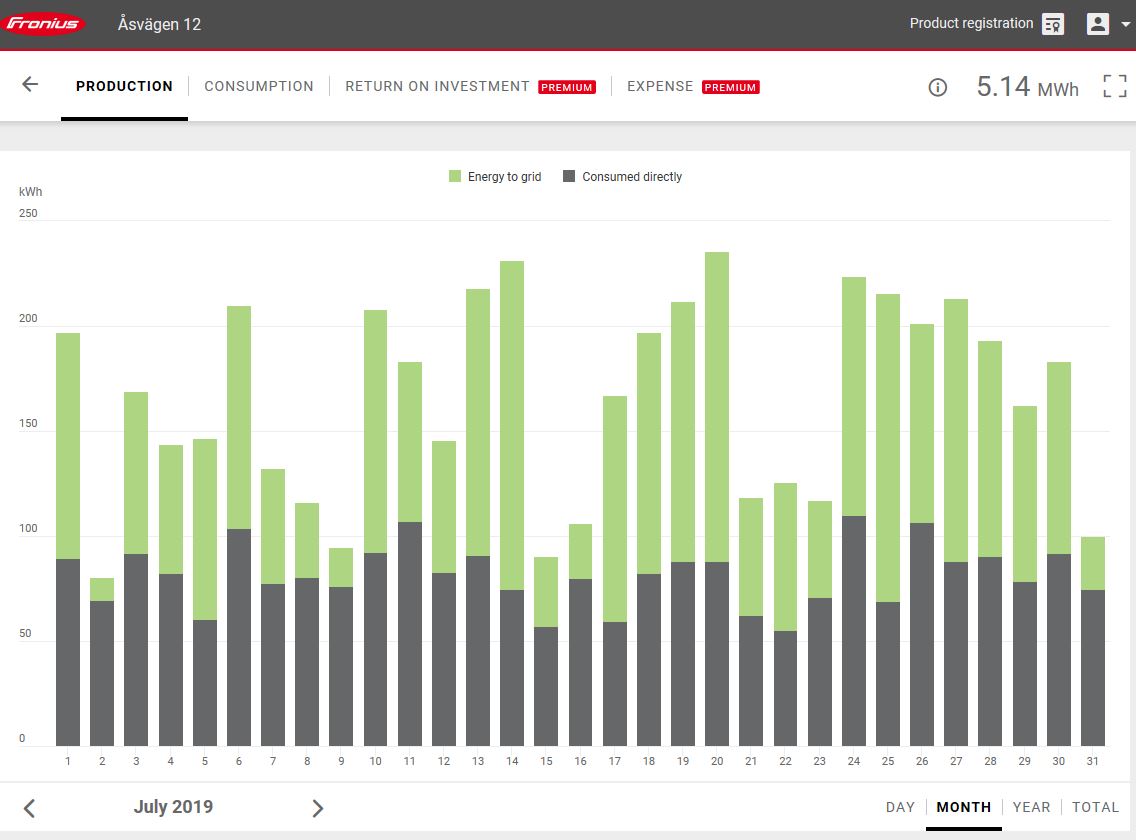Screen dimensions: 1136x840
Task: Click the Product registration link text
Action: [x=971, y=23]
